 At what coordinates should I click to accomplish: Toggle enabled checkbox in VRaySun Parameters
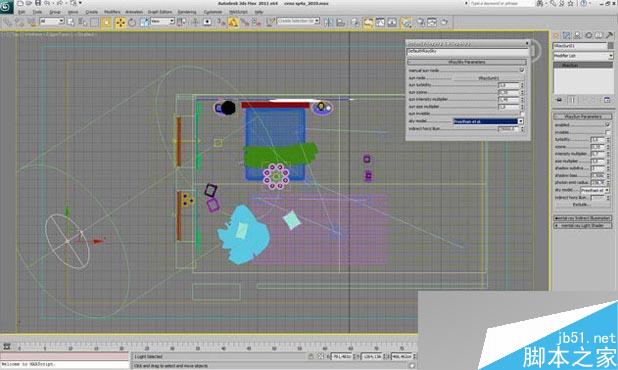pos(607,125)
